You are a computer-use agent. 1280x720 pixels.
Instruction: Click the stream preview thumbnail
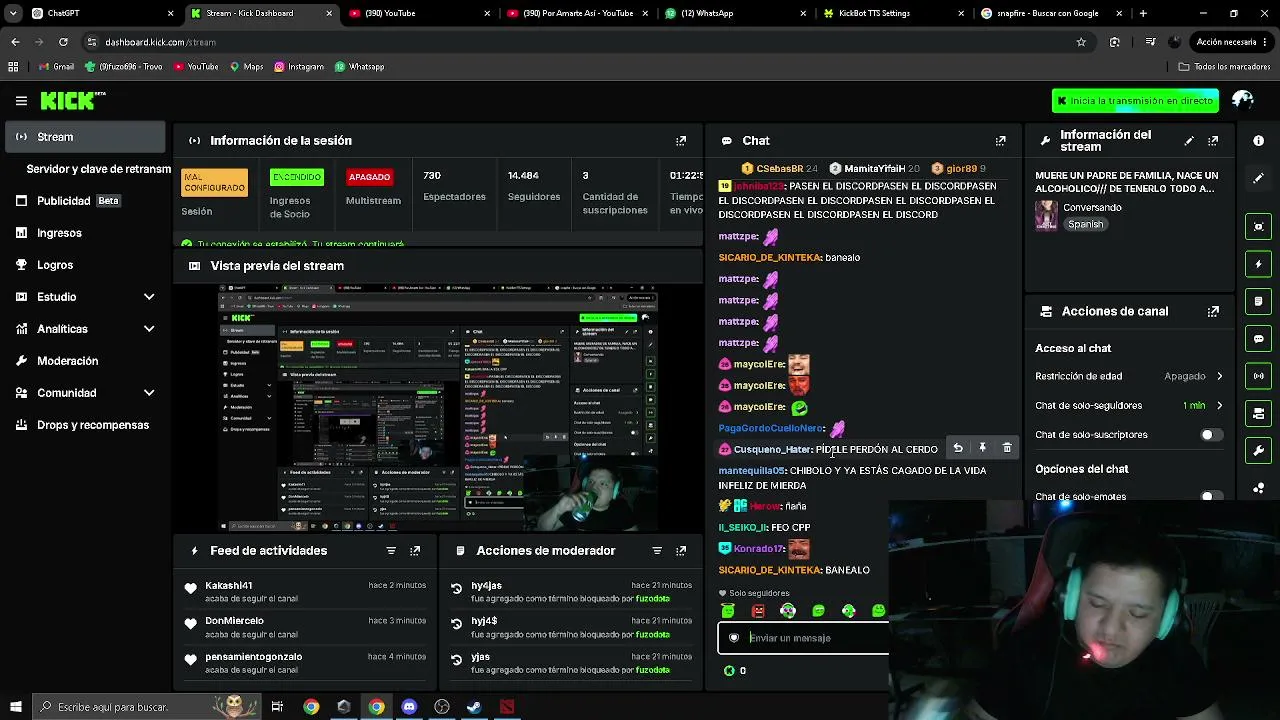439,408
